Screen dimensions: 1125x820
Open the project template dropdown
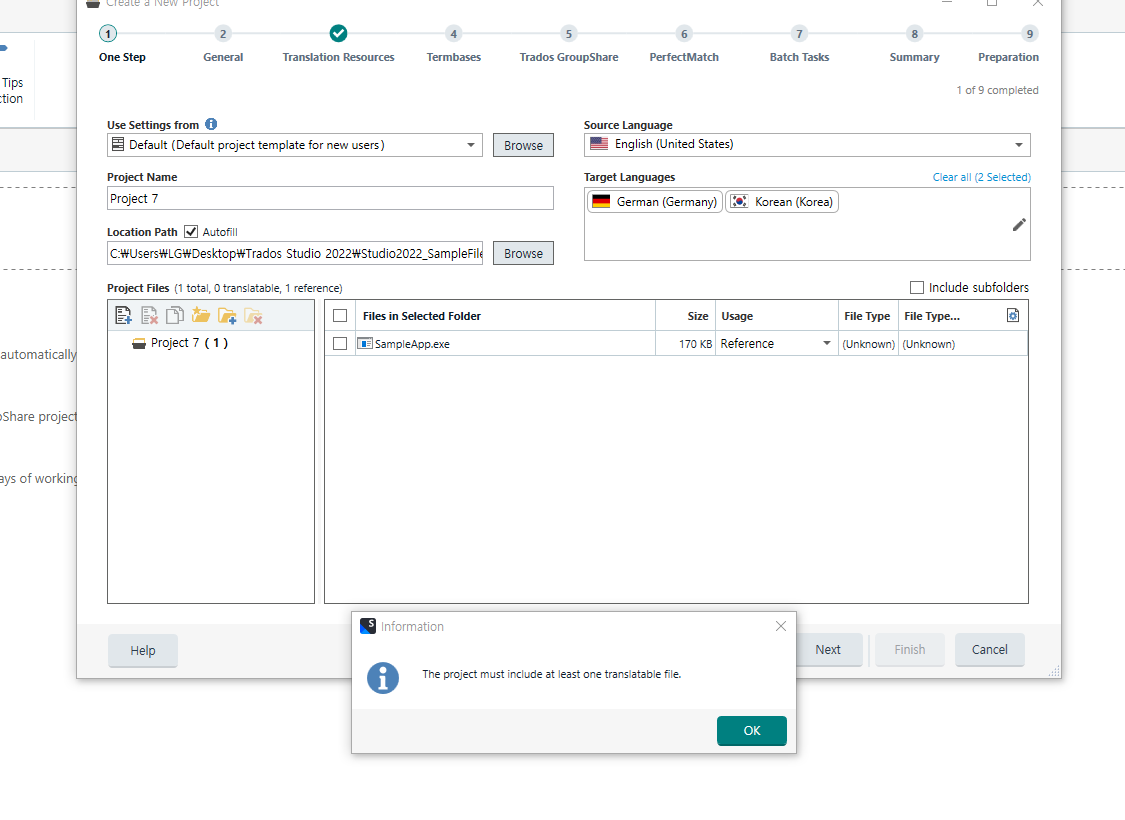coord(471,145)
